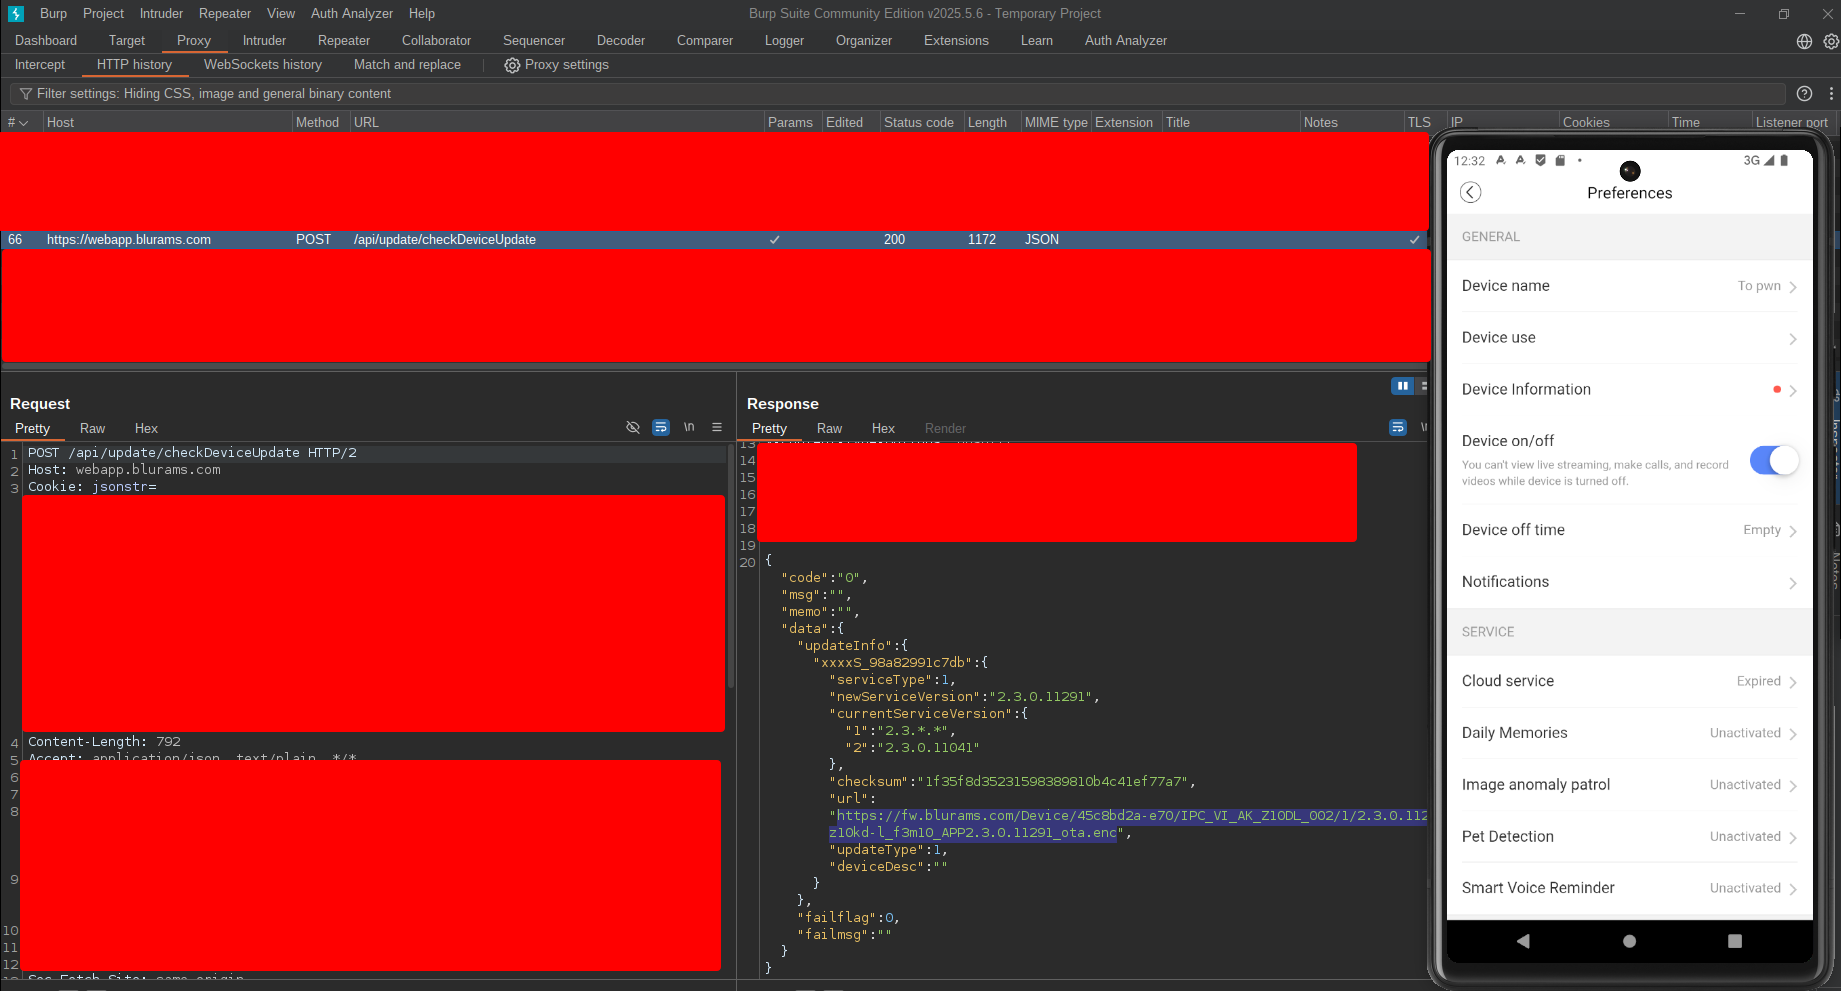This screenshot has height=991, width=1841.
Task: Sort by the Length column header
Action: (x=987, y=123)
